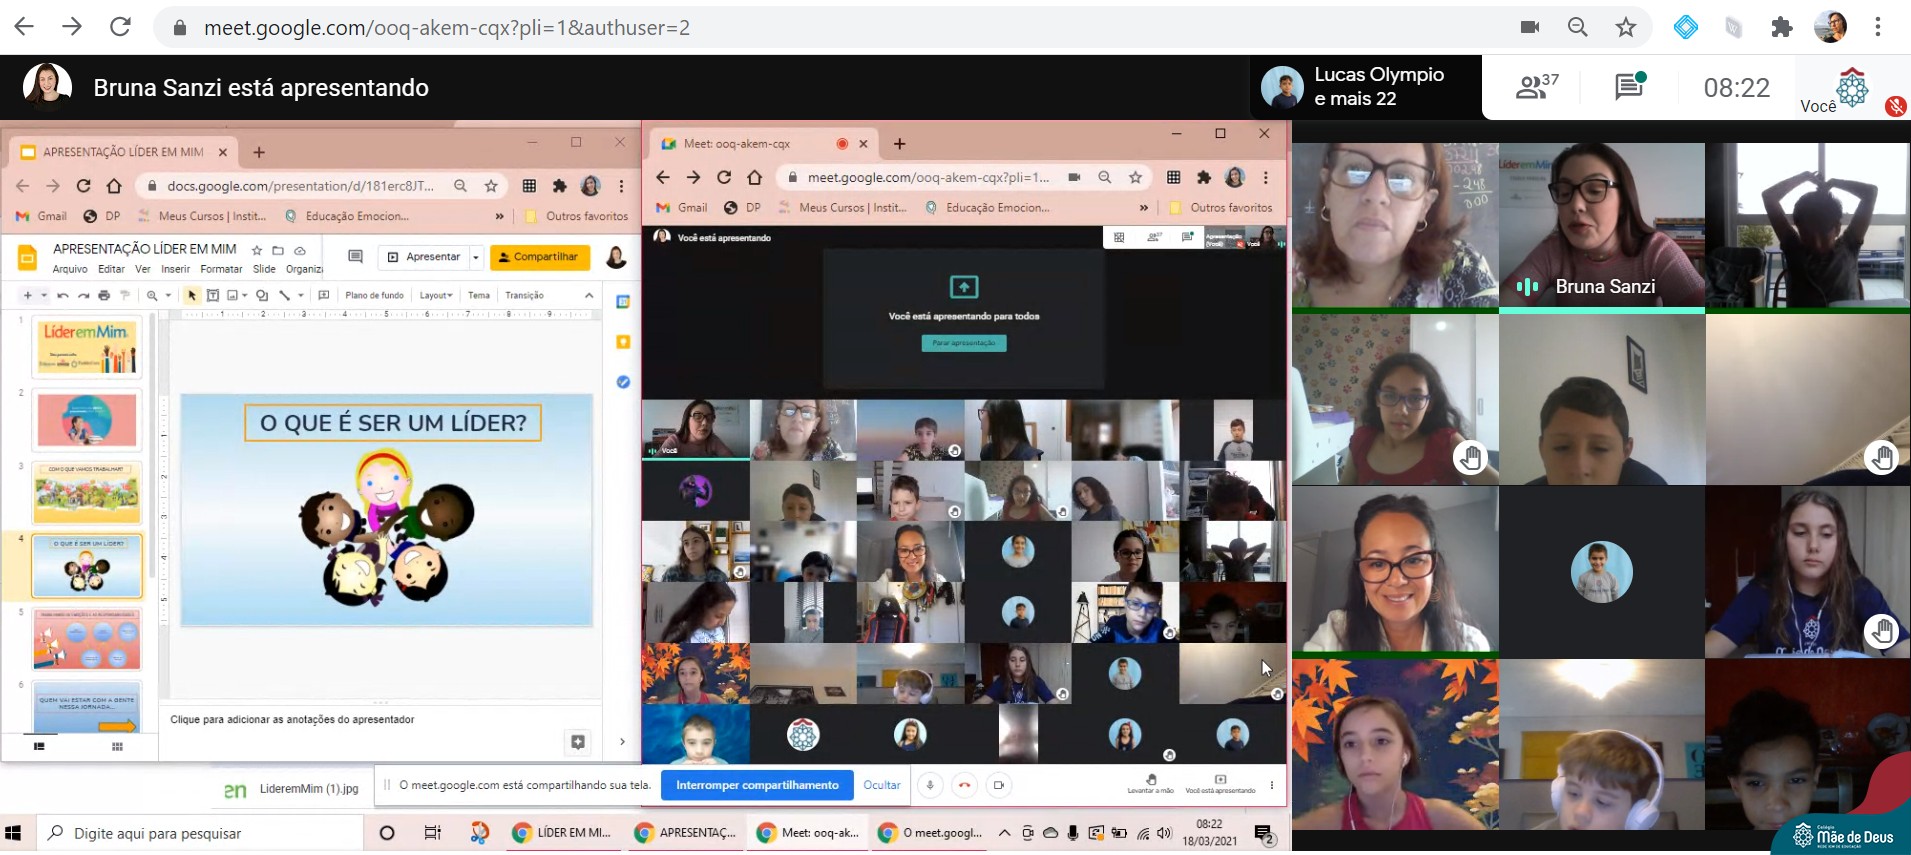Open the Inserir menu in Slides
Image resolution: width=1911 pixels, height=855 pixels.
click(x=175, y=269)
